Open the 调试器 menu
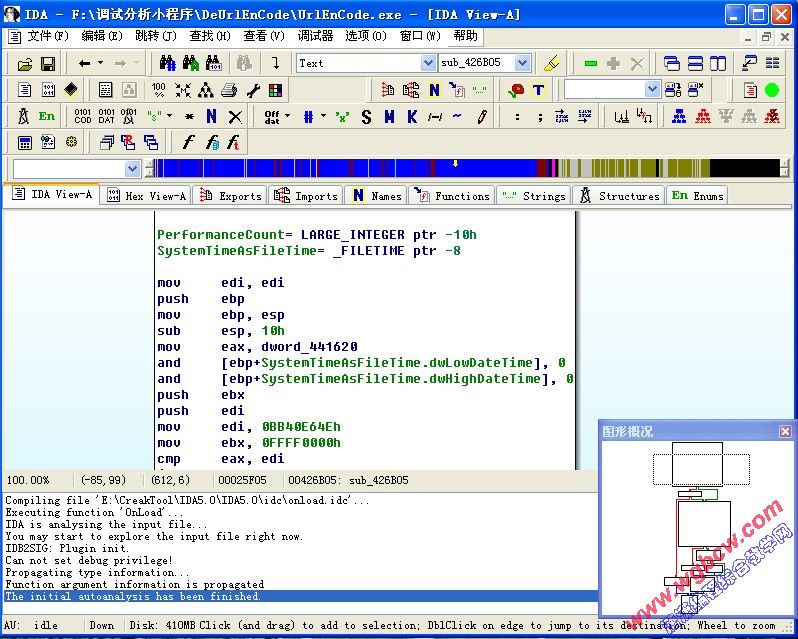798x639 pixels. (316, 36)
